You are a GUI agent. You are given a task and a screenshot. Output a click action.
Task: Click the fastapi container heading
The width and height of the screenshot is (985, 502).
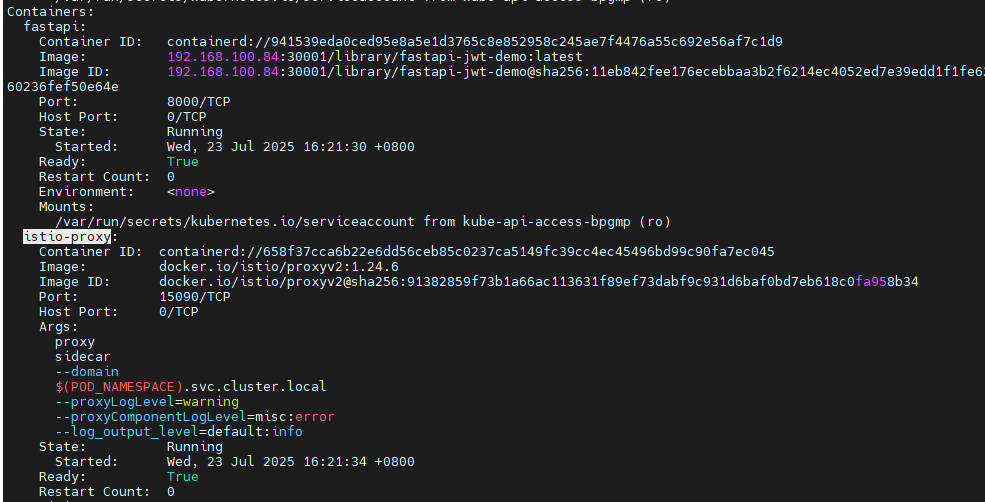point(55,26)
